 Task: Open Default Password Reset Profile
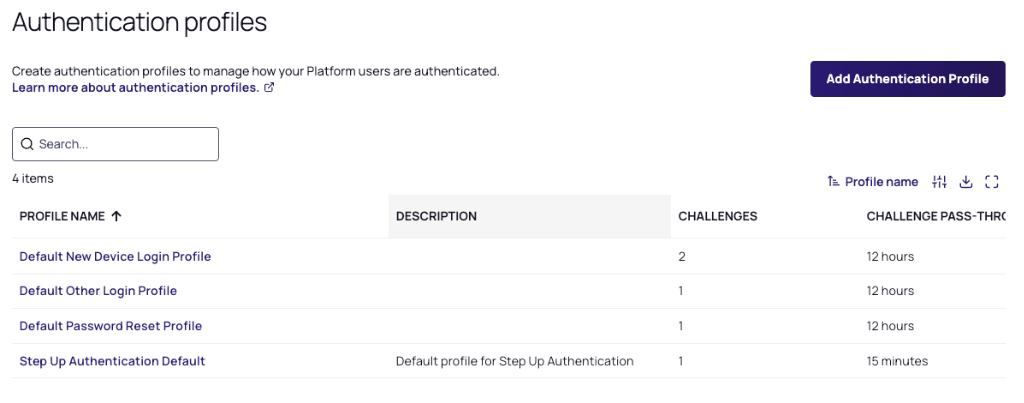point(110,326)
